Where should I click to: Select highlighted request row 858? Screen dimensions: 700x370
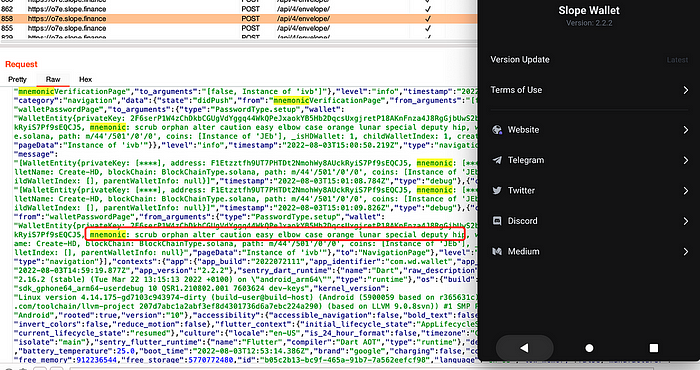tap(238, 19)
